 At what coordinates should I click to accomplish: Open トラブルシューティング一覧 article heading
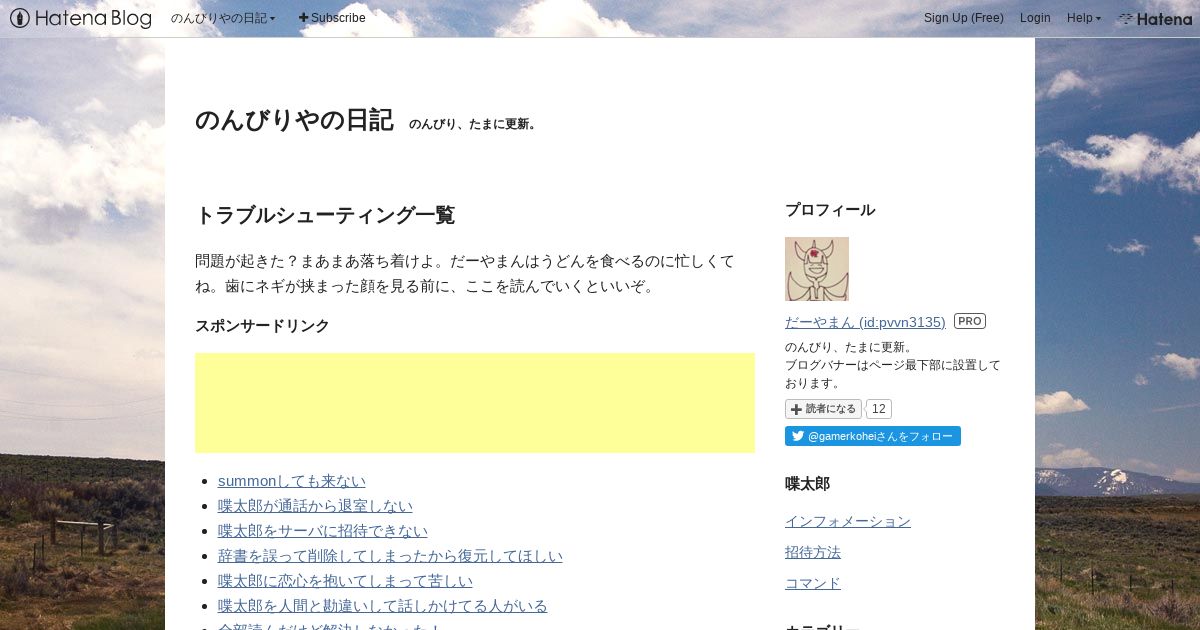[325, 215]
